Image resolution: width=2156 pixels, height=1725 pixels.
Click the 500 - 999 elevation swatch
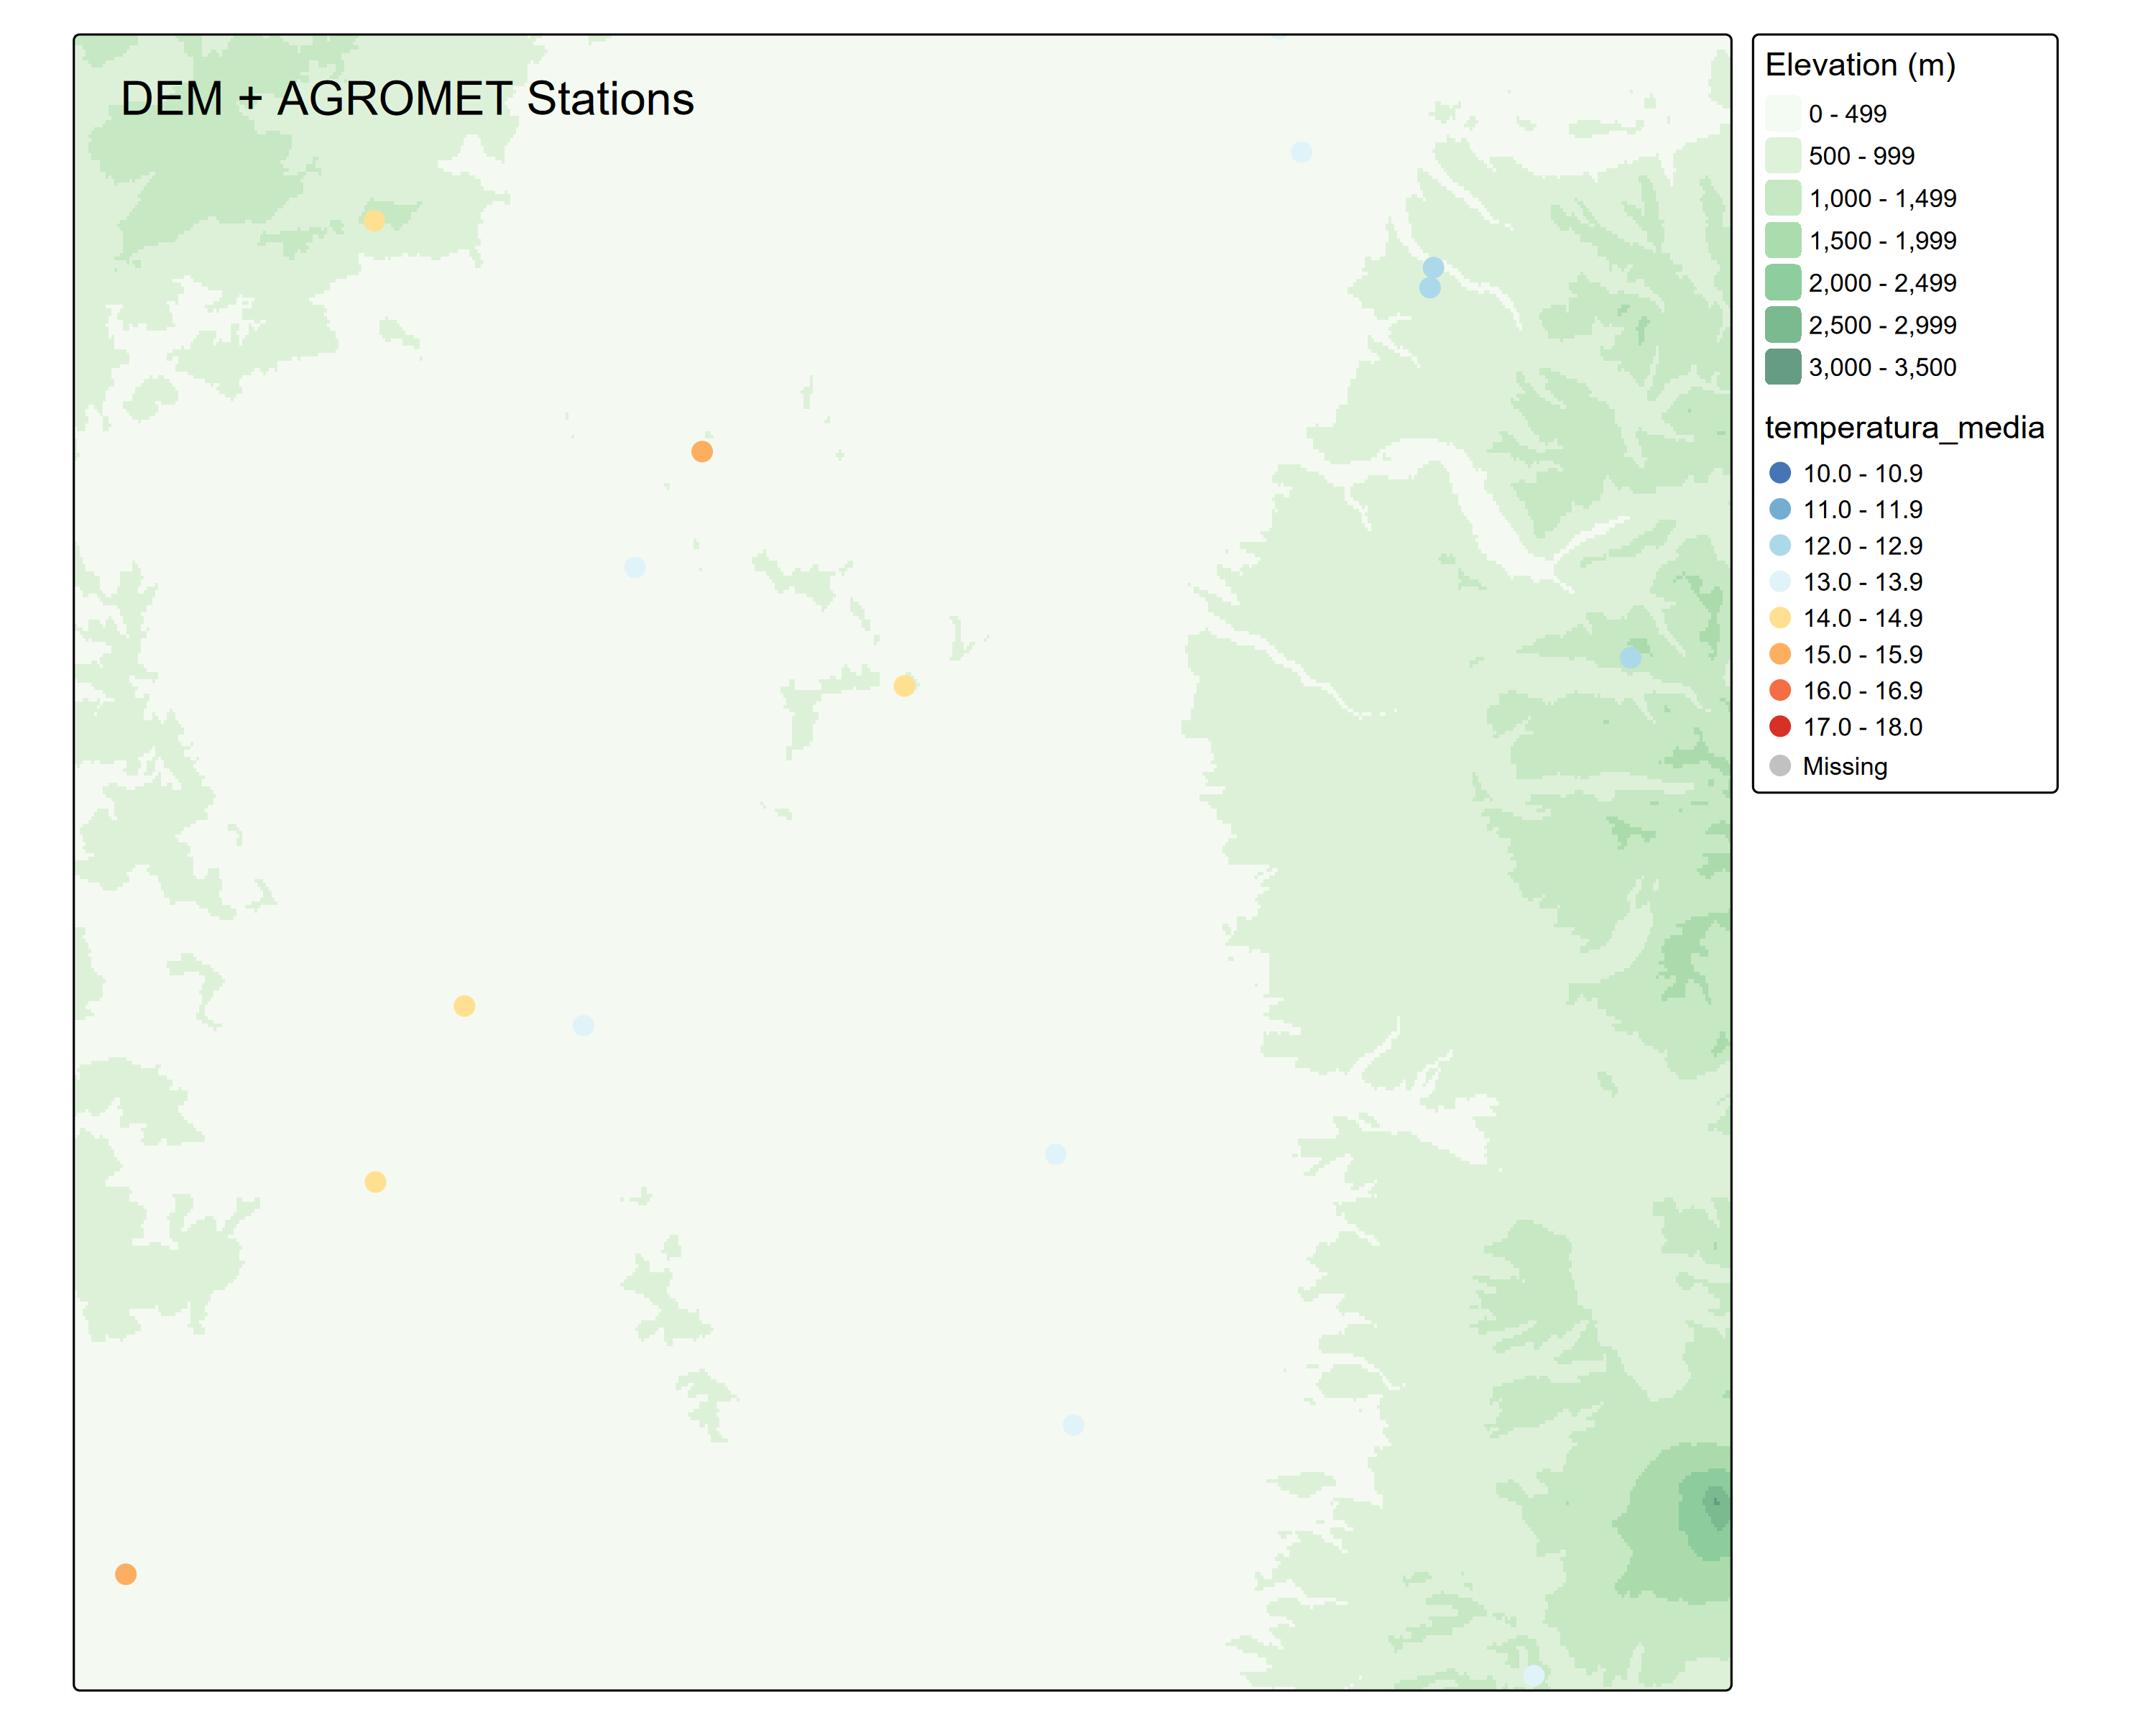point(1783,156)
